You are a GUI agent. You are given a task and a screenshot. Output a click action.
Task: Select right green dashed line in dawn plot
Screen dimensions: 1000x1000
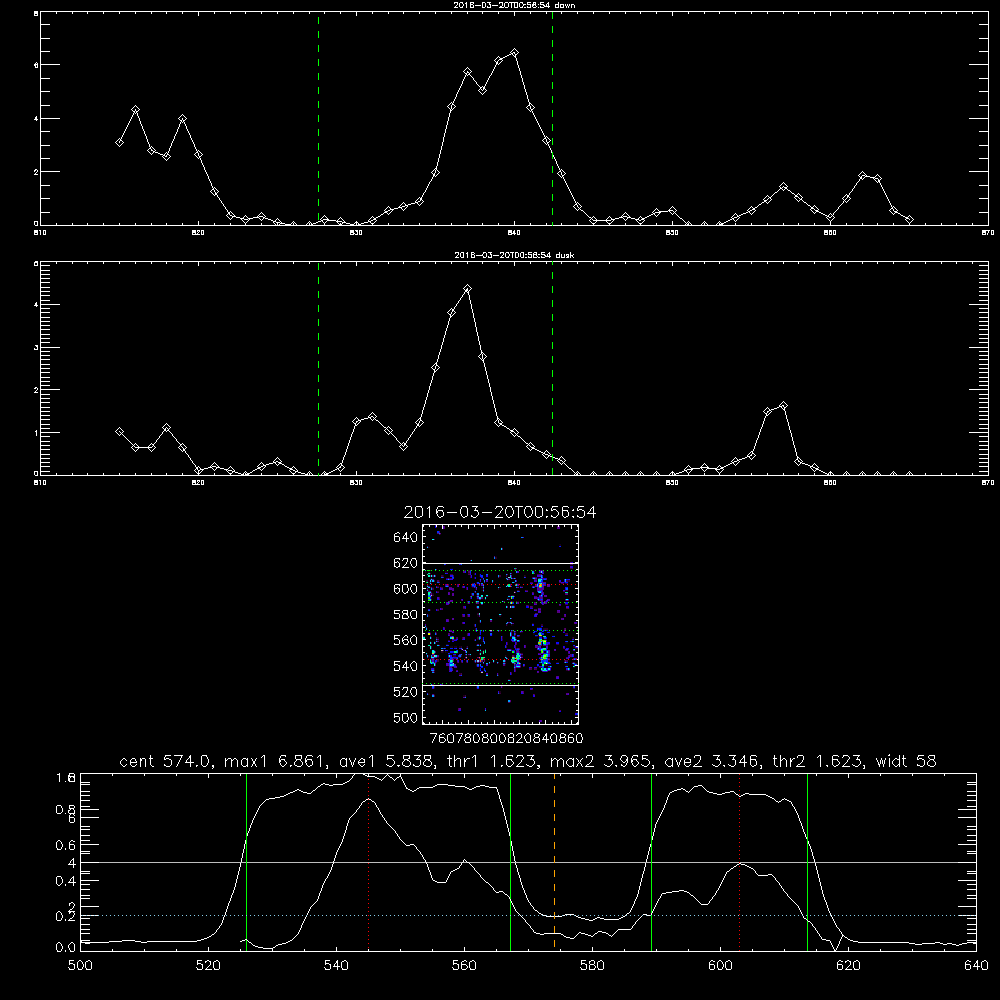[x=552, y=119]
